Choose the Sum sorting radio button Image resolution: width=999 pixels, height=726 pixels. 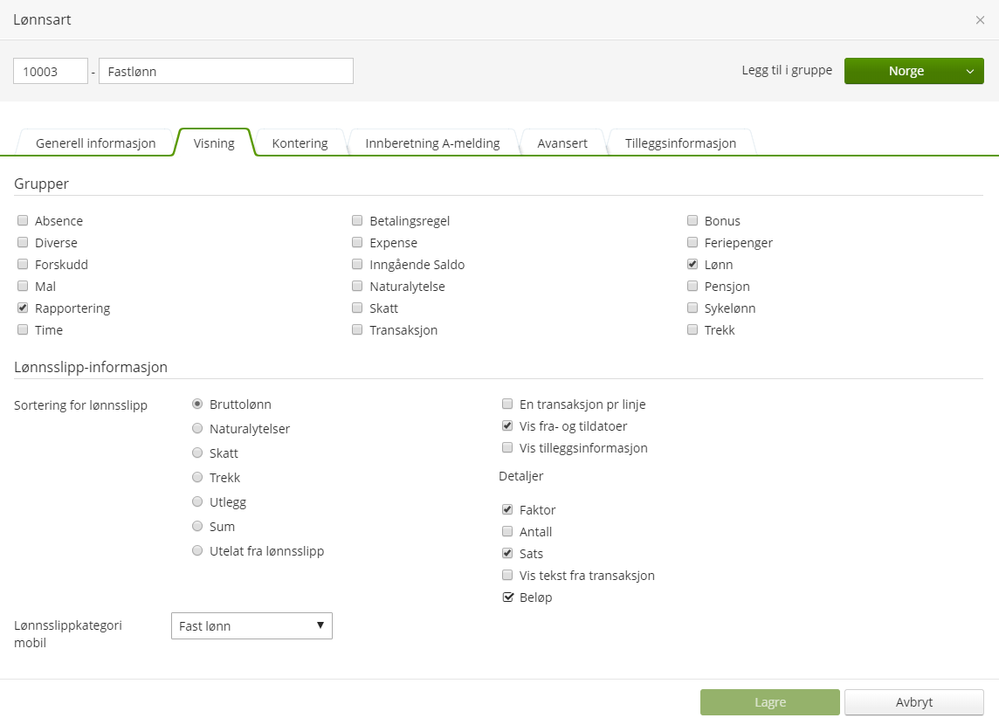[198, 526]
